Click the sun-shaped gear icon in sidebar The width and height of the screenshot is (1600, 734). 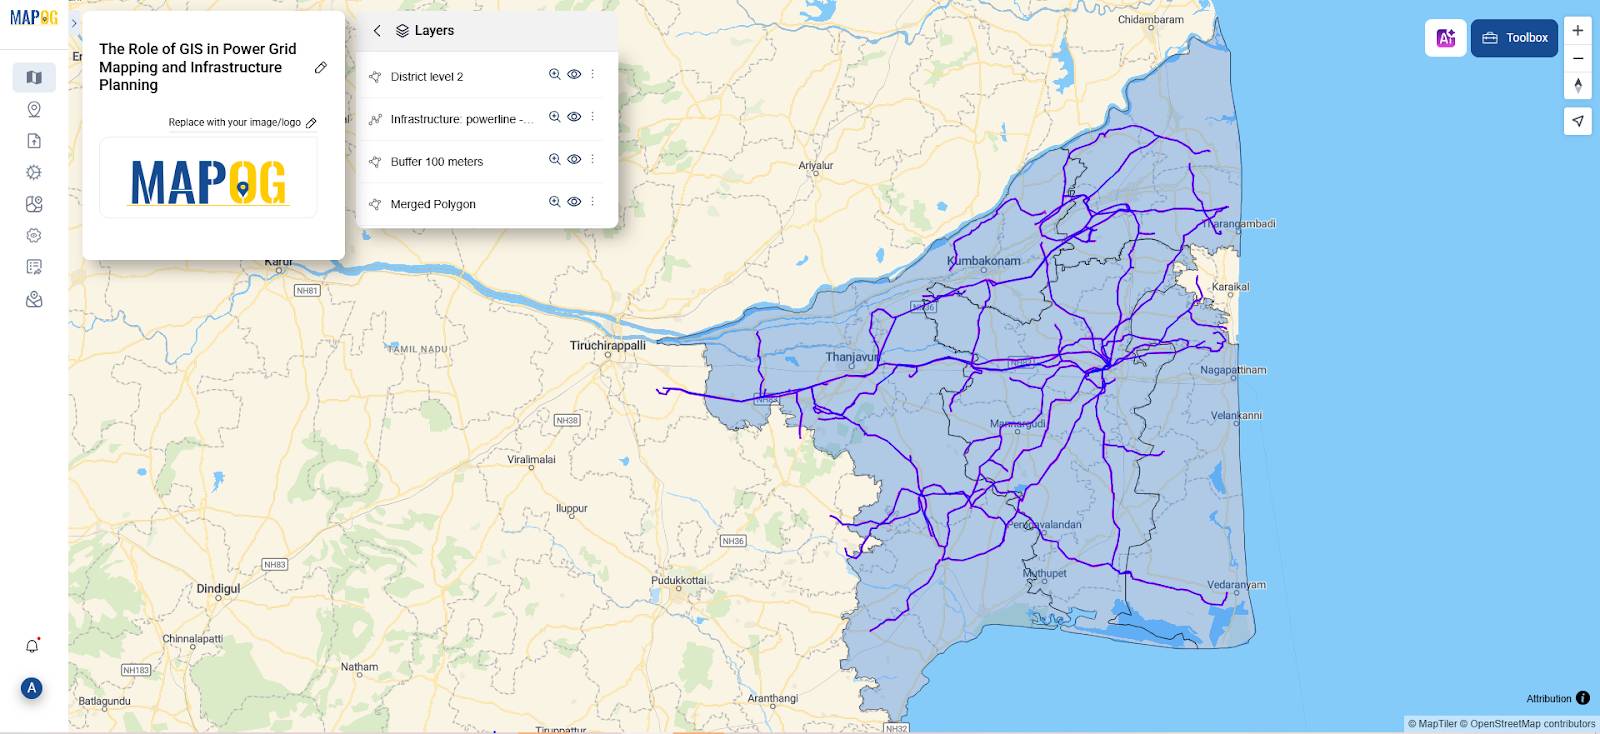[34, 172]
